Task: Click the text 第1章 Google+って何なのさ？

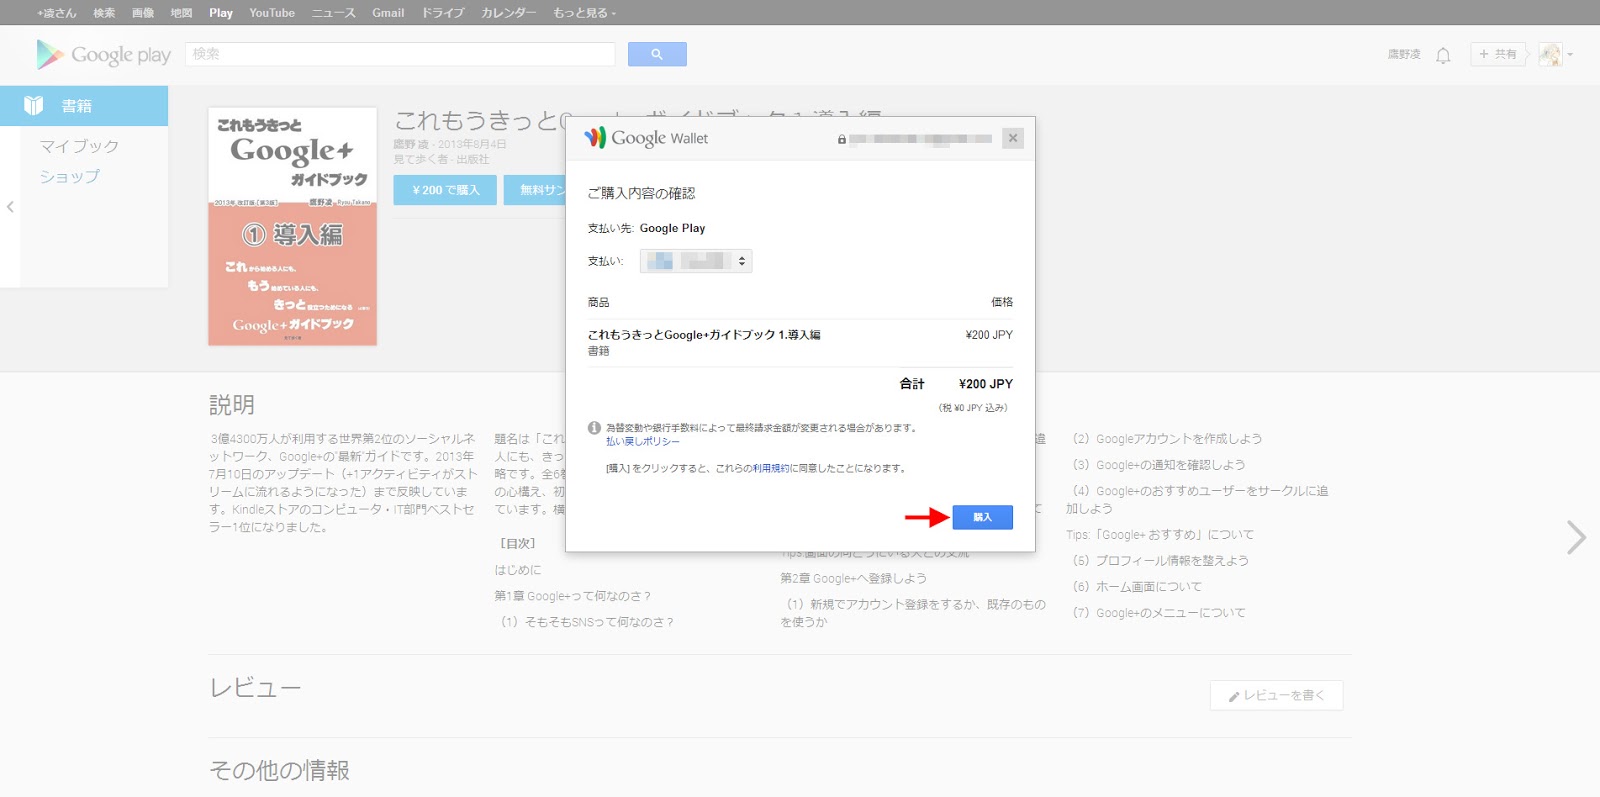Action: [x=573, y=596]
